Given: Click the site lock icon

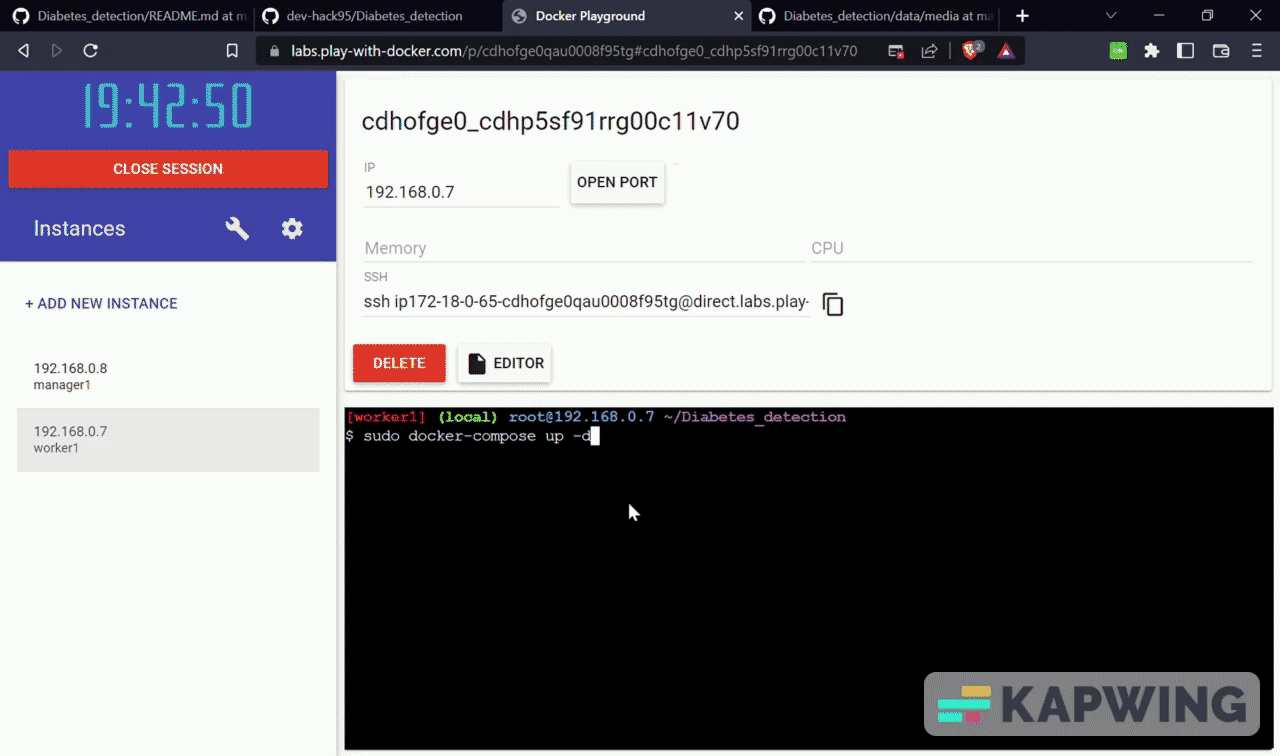Looking at the screenshot, I should [274, 51].
